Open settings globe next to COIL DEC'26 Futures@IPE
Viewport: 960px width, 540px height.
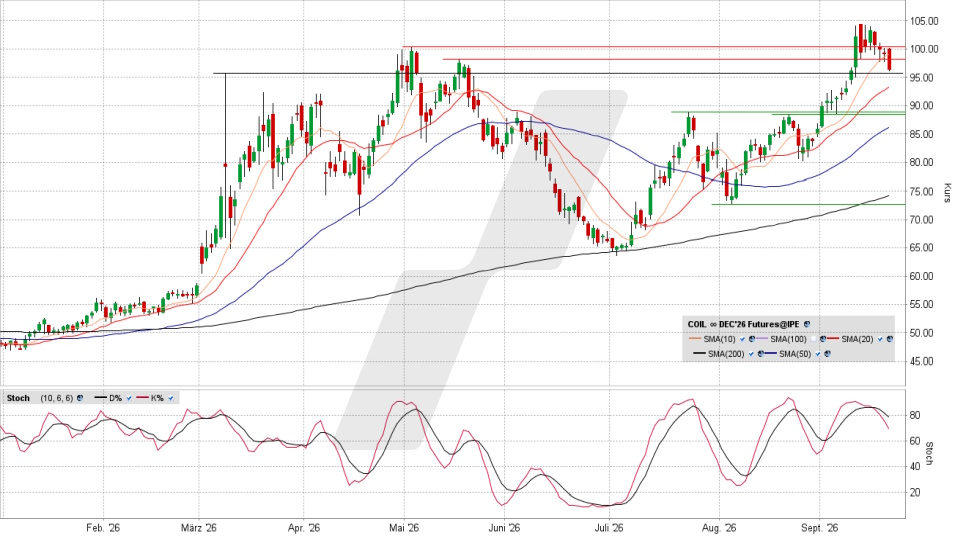pos(807,324)
